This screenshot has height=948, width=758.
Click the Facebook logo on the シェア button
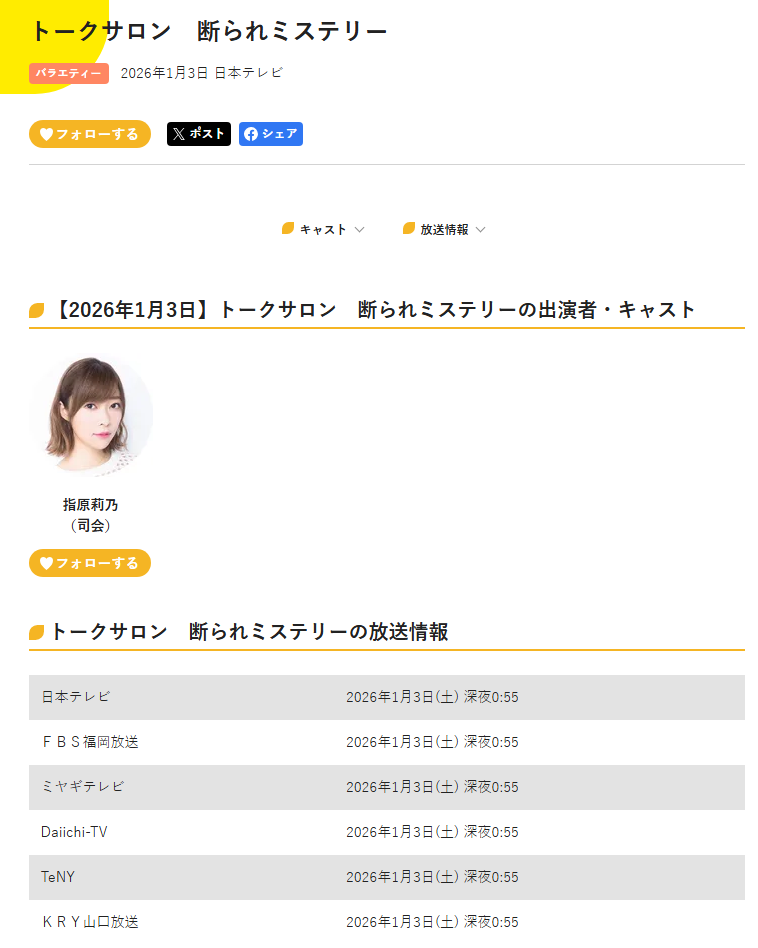coord(251,134)
